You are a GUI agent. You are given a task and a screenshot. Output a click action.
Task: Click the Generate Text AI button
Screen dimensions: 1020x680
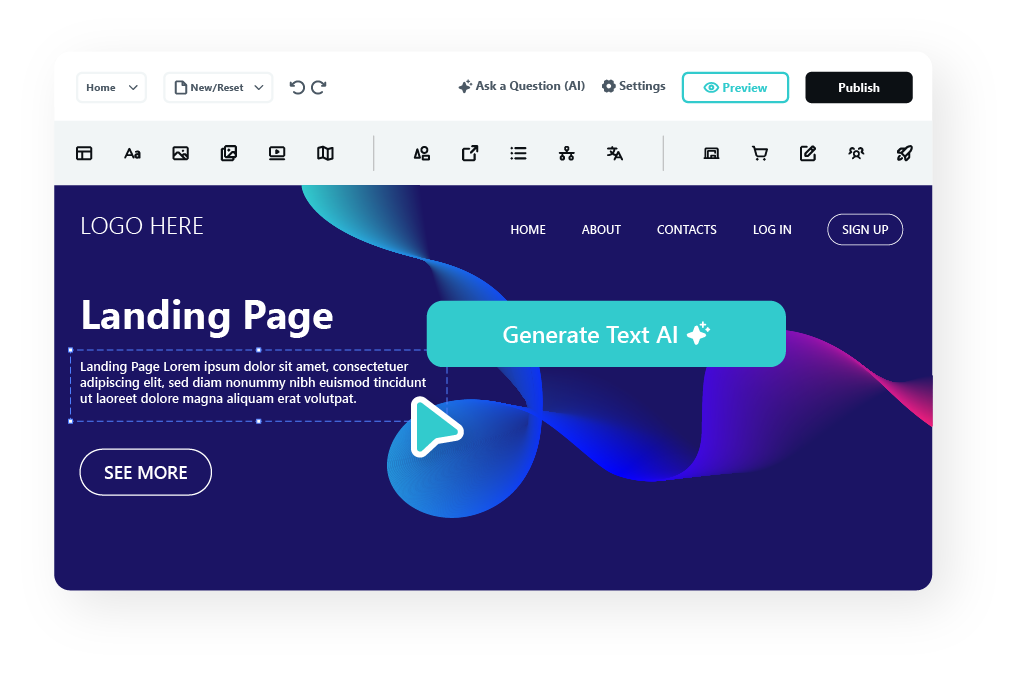click(x=606, y=334)
